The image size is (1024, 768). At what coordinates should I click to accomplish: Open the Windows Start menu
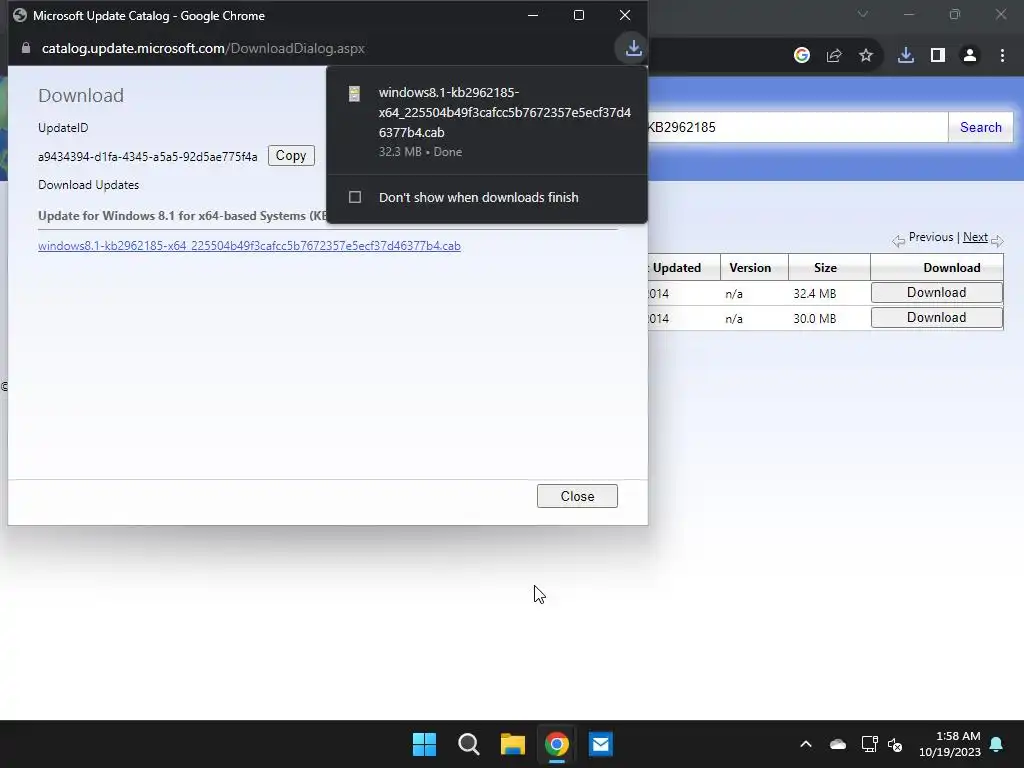pos(424,744)
